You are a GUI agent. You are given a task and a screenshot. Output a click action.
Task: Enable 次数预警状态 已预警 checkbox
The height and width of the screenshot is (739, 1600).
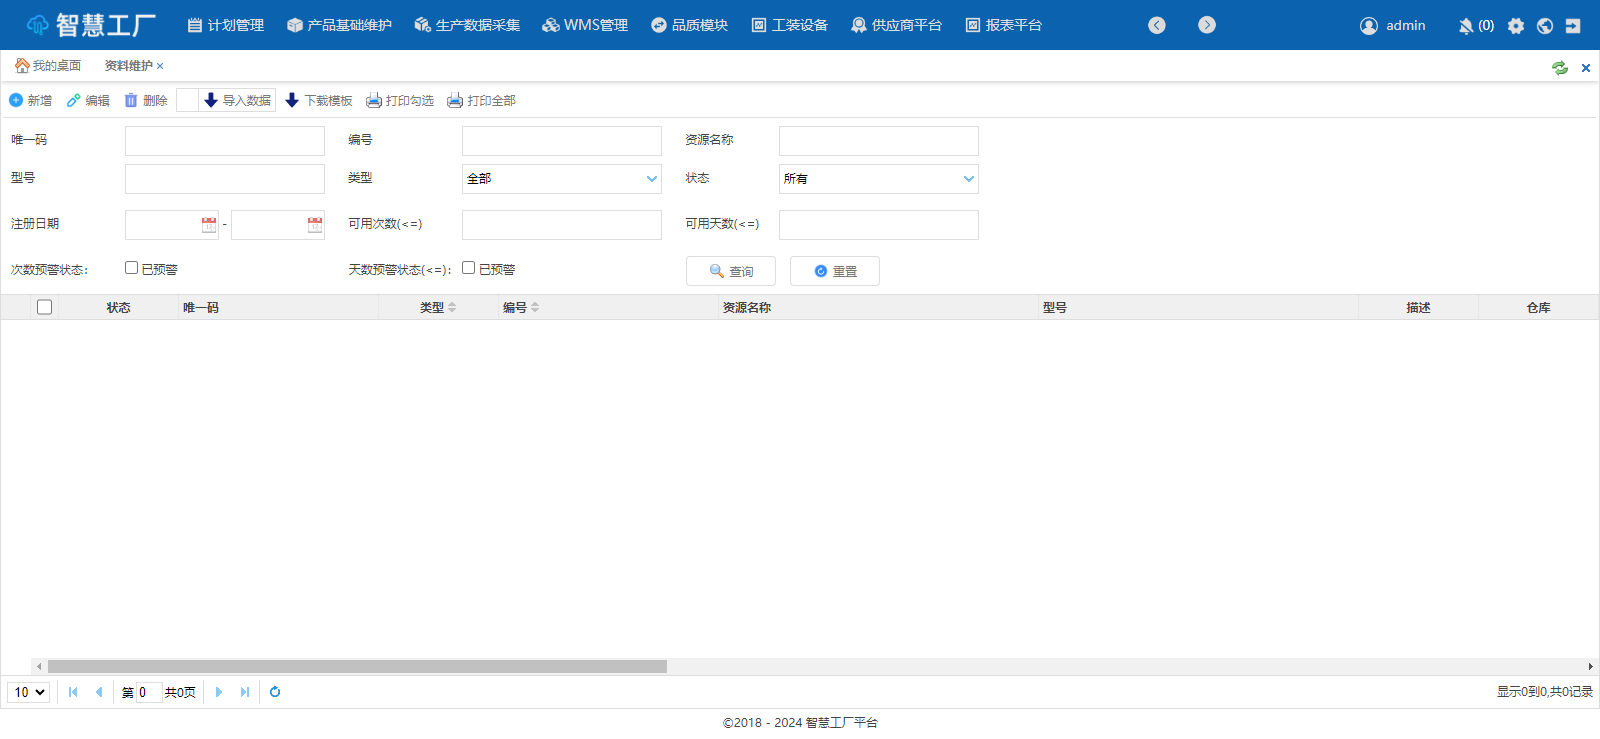[131, 268]
